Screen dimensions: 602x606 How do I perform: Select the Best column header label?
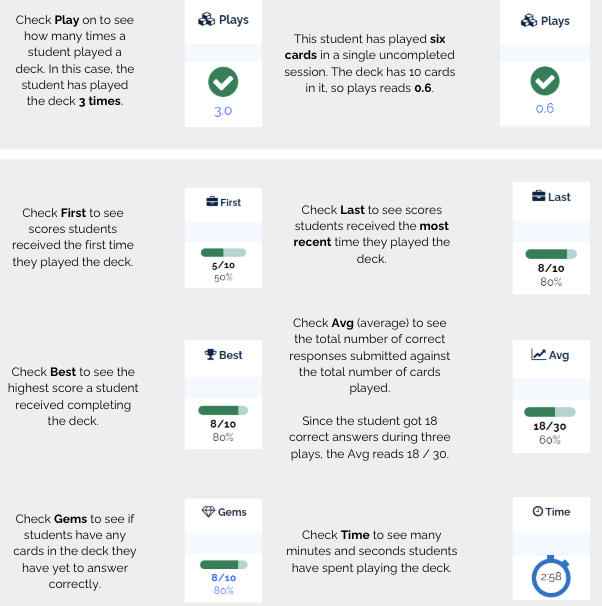[x=231, y=355]
